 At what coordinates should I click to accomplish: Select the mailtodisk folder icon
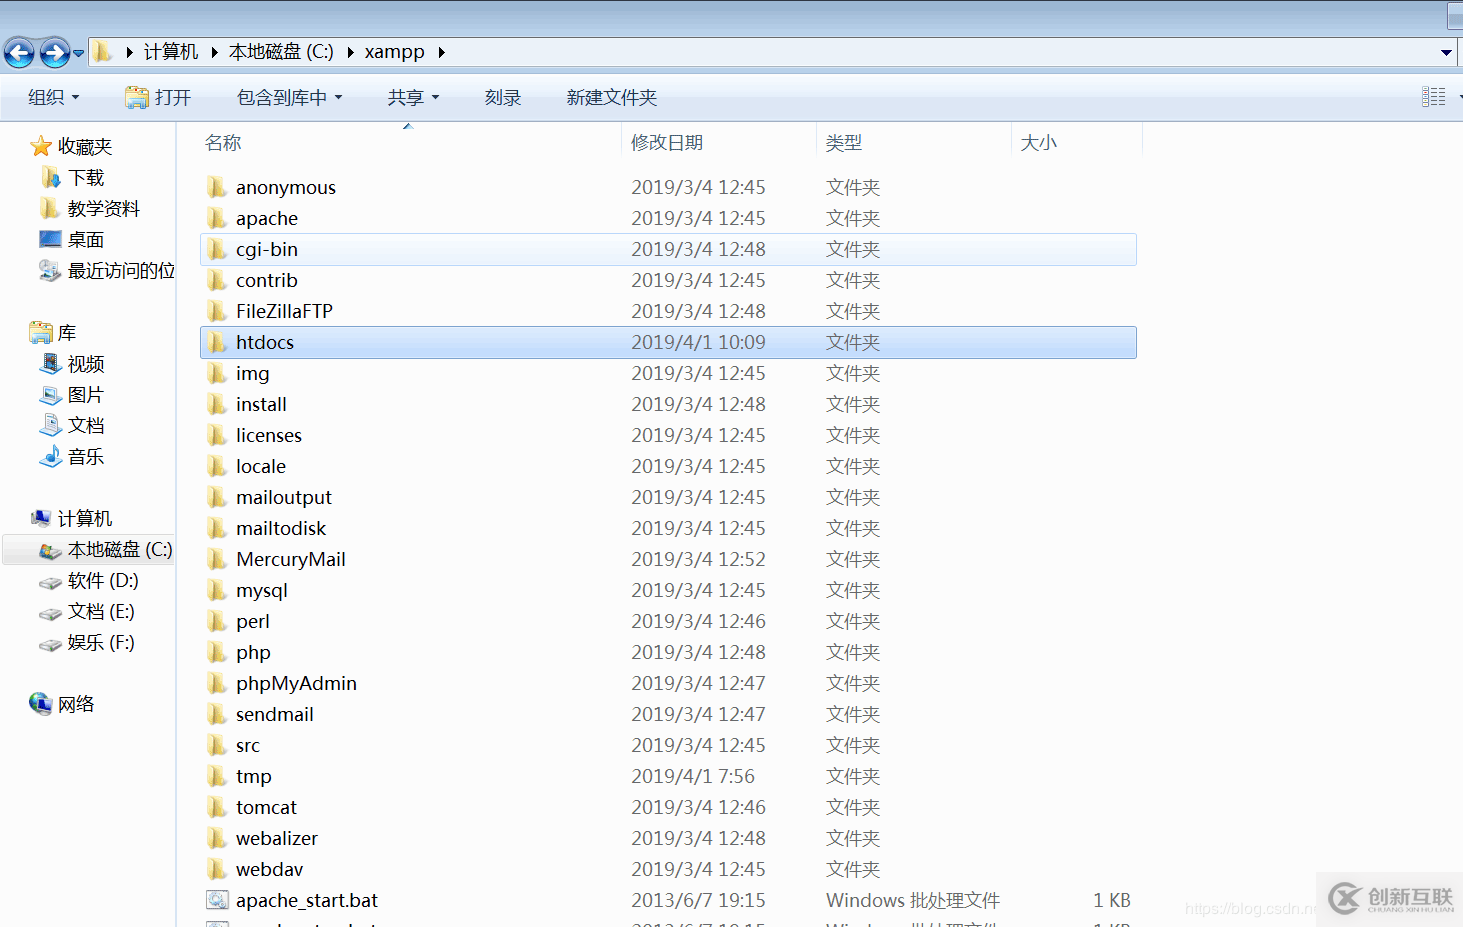[x=217, y=528]
